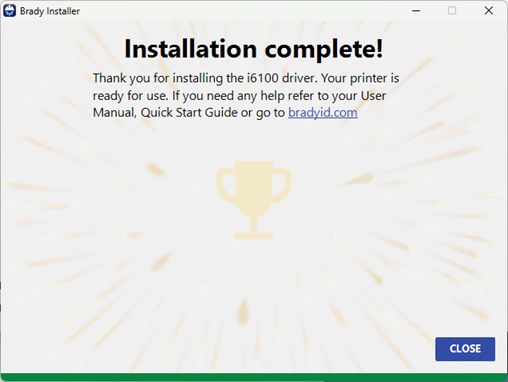Click the word "i6100" in the message
Image resolution: width=508 pixels, height=382 pixels.
(262, 78)
